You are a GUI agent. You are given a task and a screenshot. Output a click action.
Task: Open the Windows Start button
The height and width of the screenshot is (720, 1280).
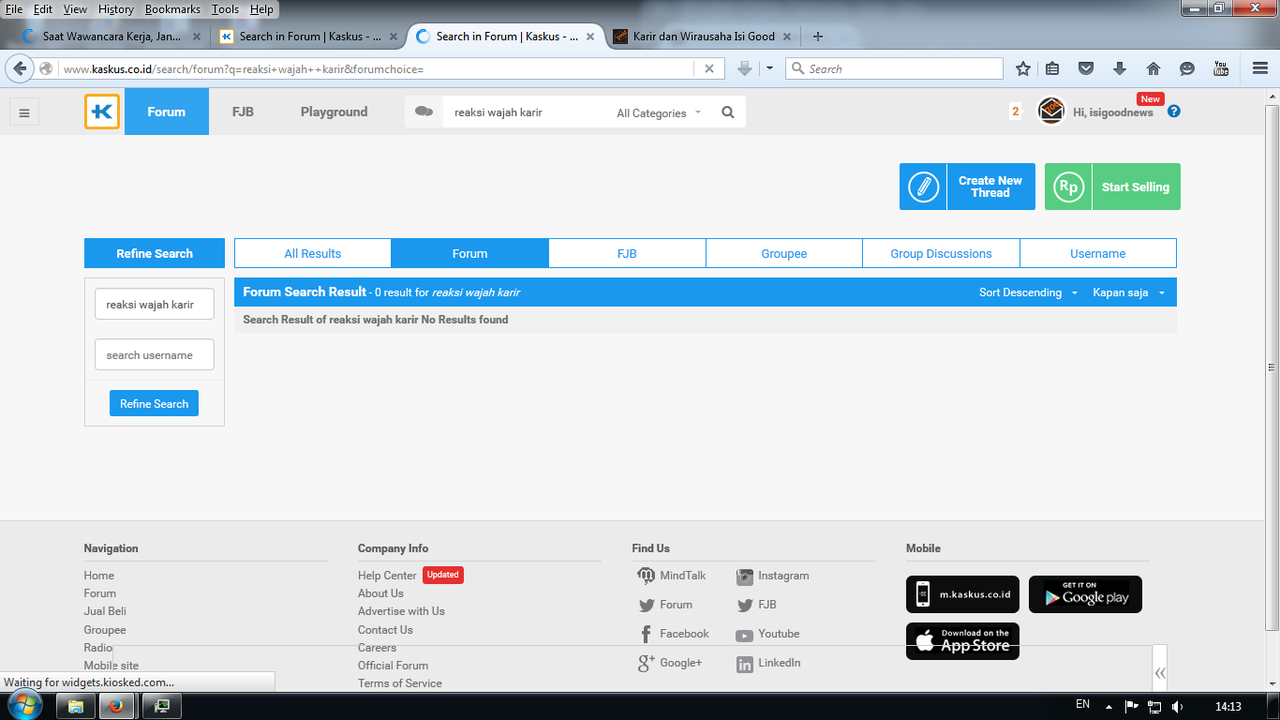coord(23,705)
